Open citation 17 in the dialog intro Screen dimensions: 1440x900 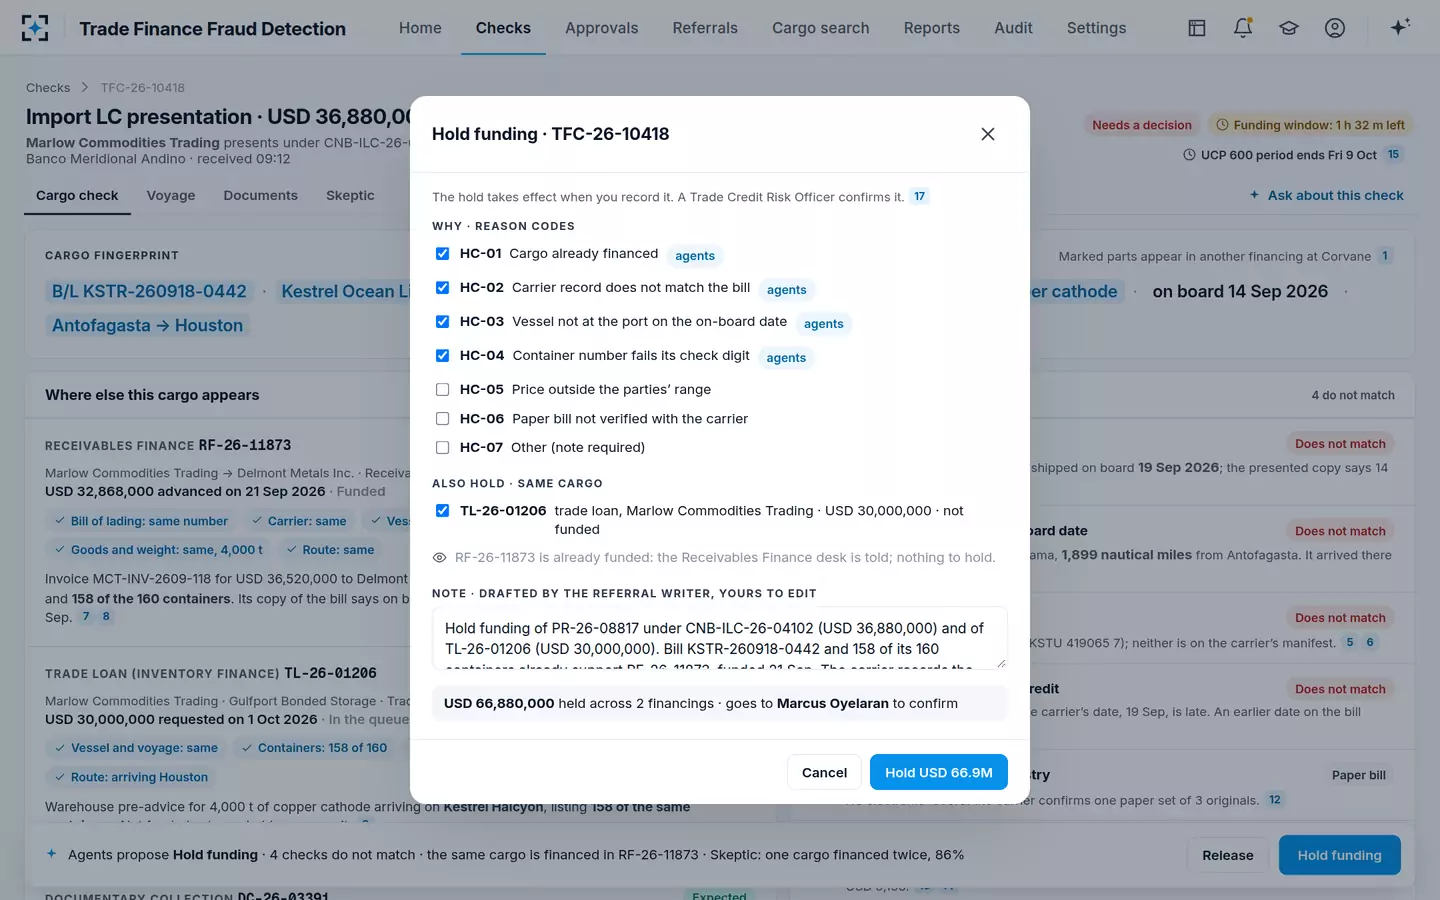tap(920, 196)
